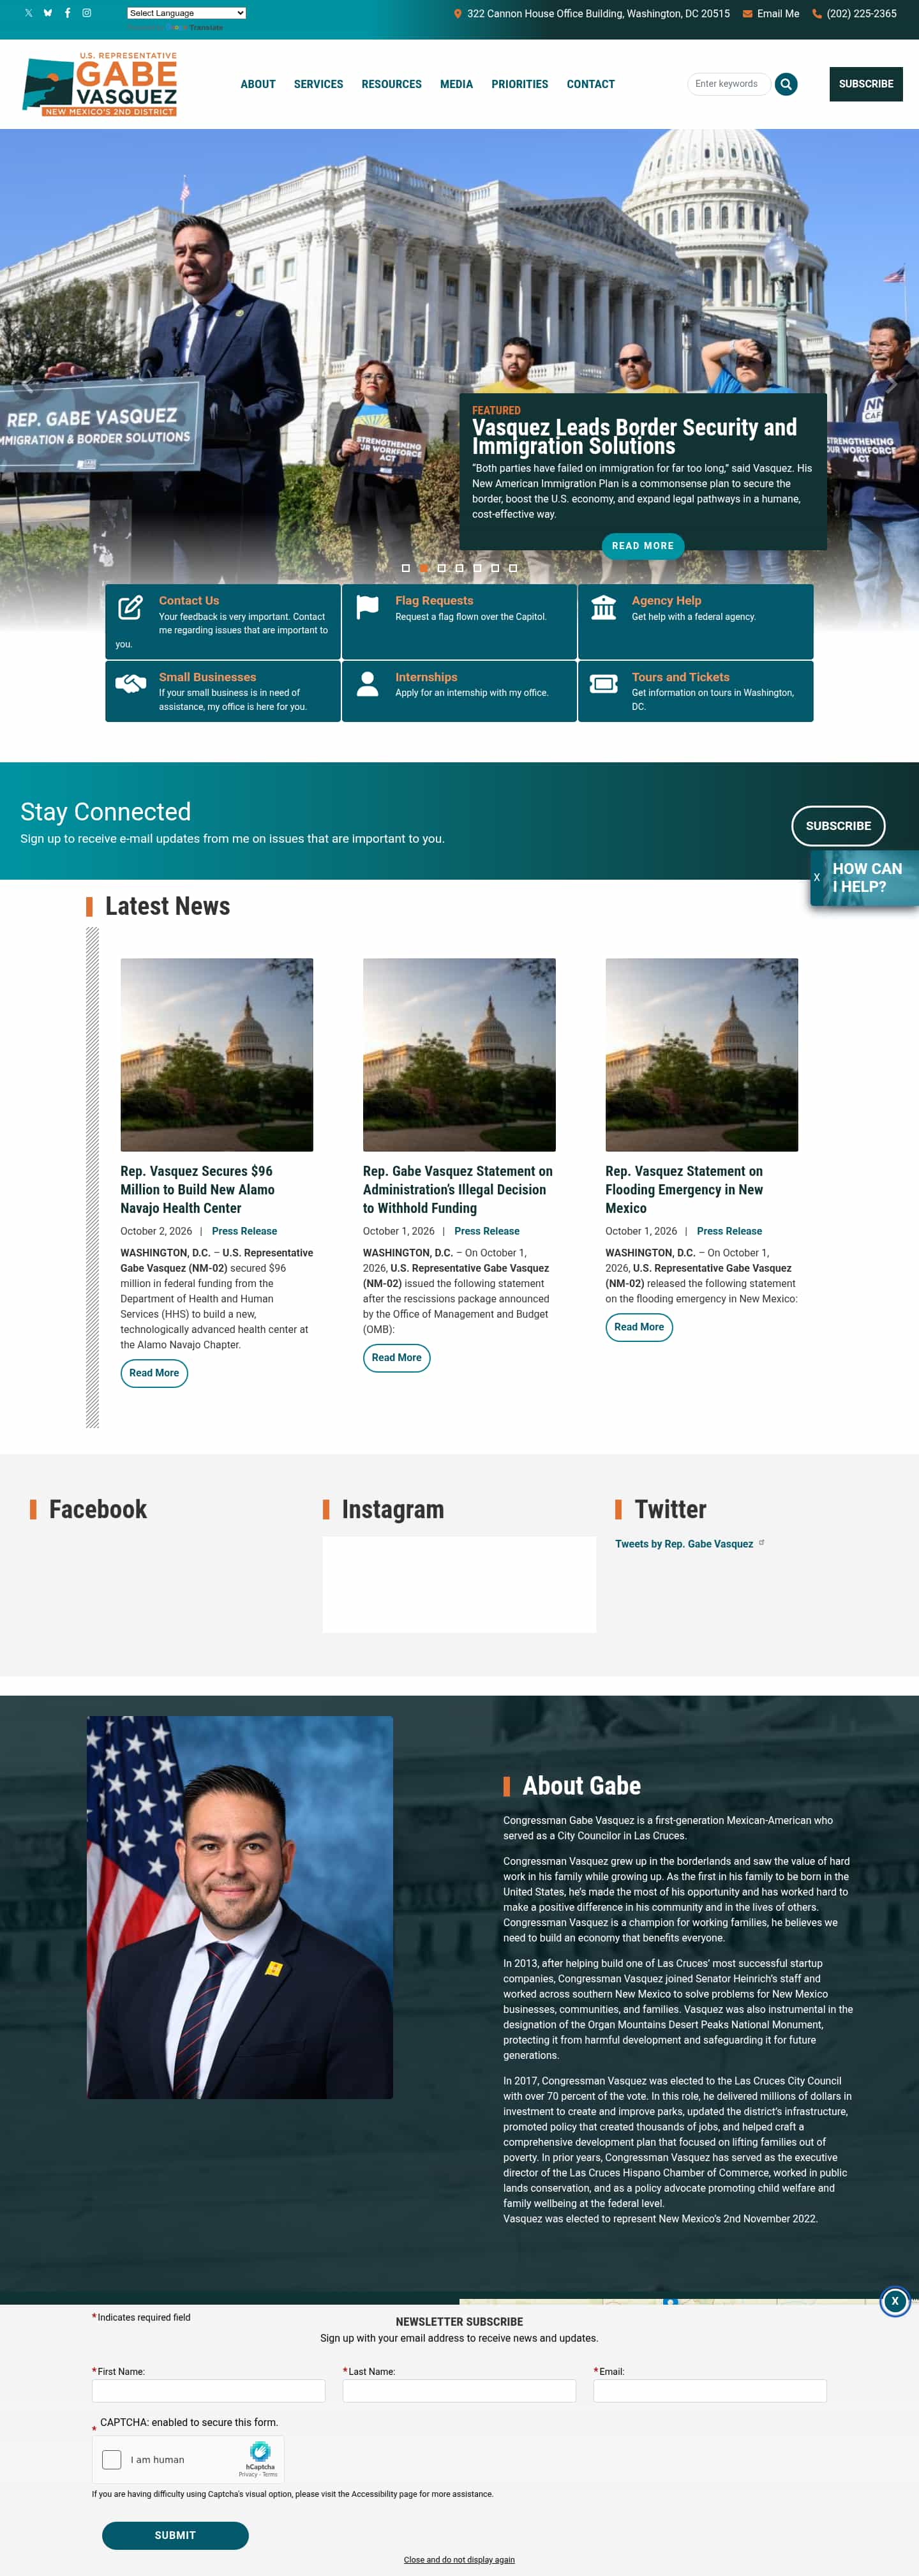Open the X (Twitter) social icon in header
Viewport: 919px width, 2576px height.
click(28, 13)
